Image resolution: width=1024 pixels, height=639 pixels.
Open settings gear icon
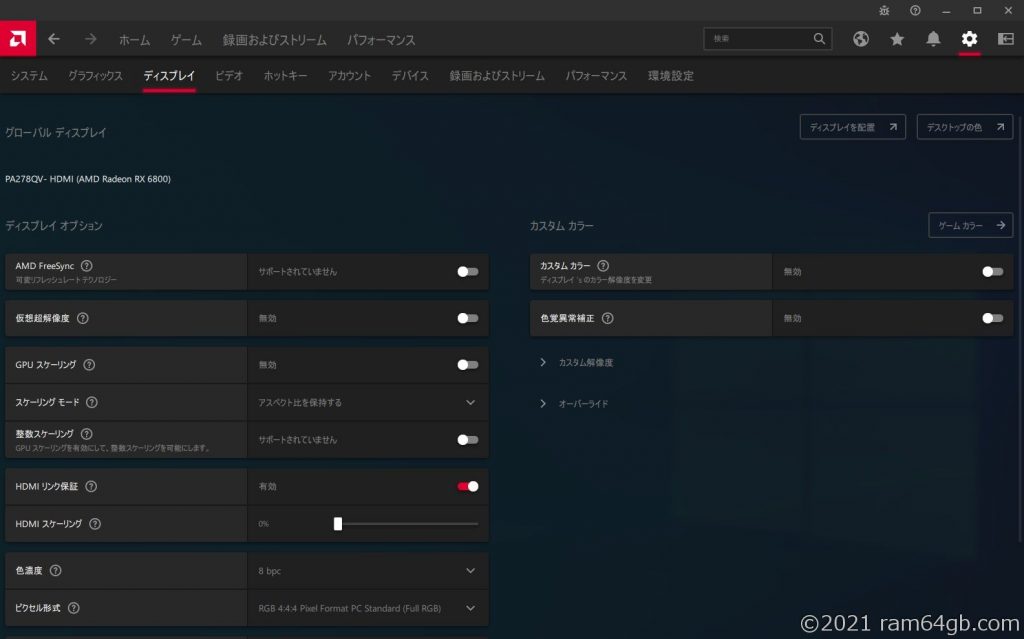969,39
